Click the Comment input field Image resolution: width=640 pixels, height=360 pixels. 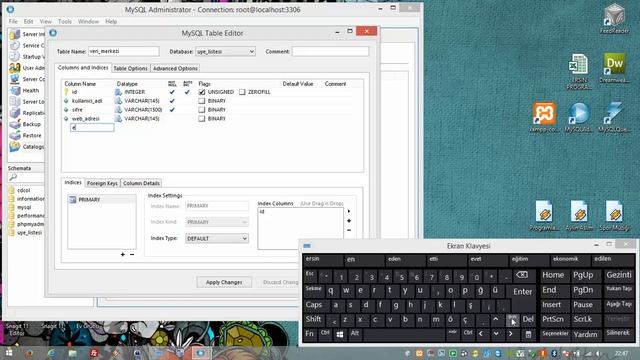[330, 51]
